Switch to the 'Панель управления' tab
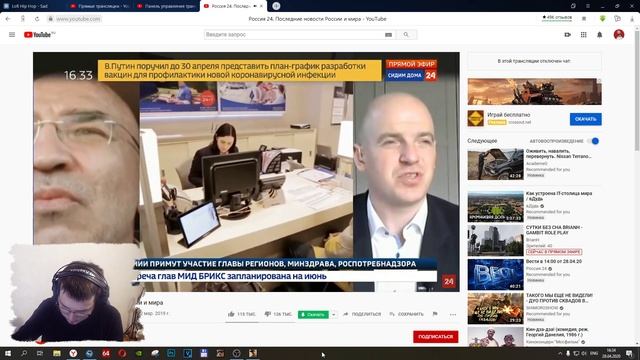 click(x=166, y=6)
